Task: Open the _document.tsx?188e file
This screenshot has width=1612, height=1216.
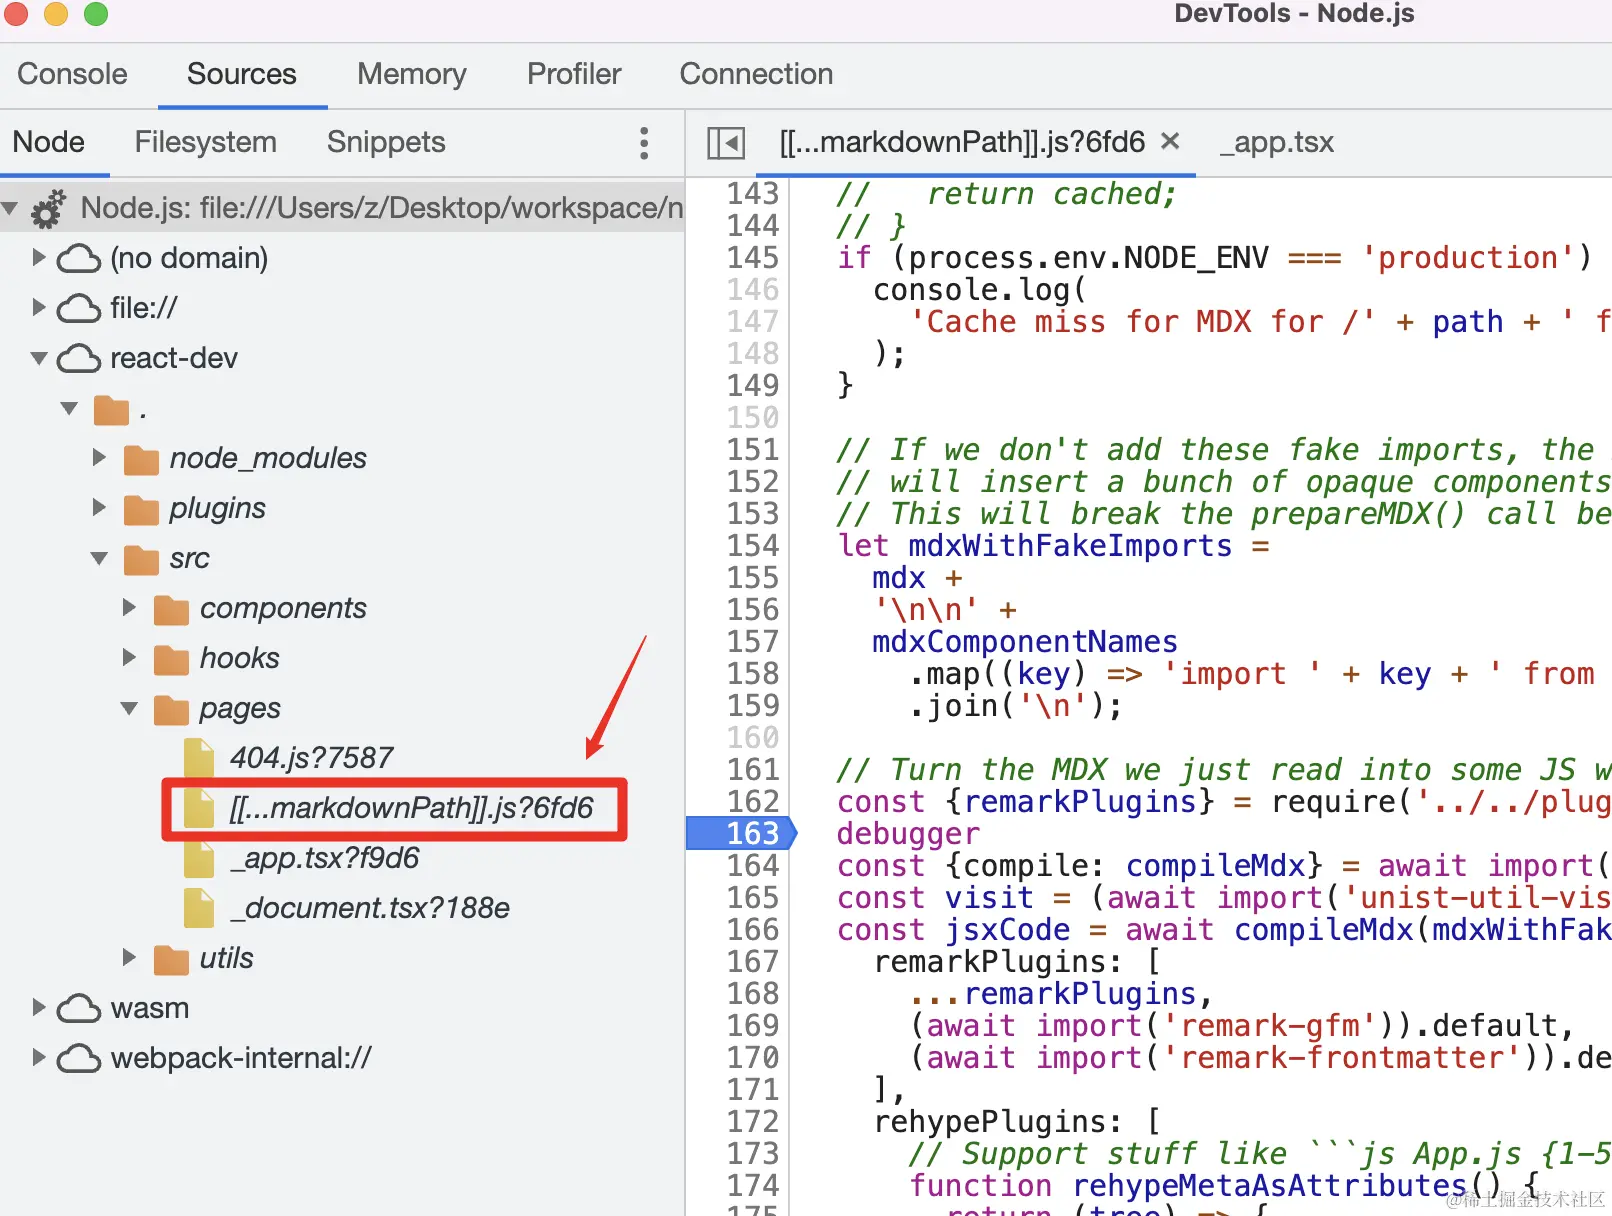Action: coord(369,908)
